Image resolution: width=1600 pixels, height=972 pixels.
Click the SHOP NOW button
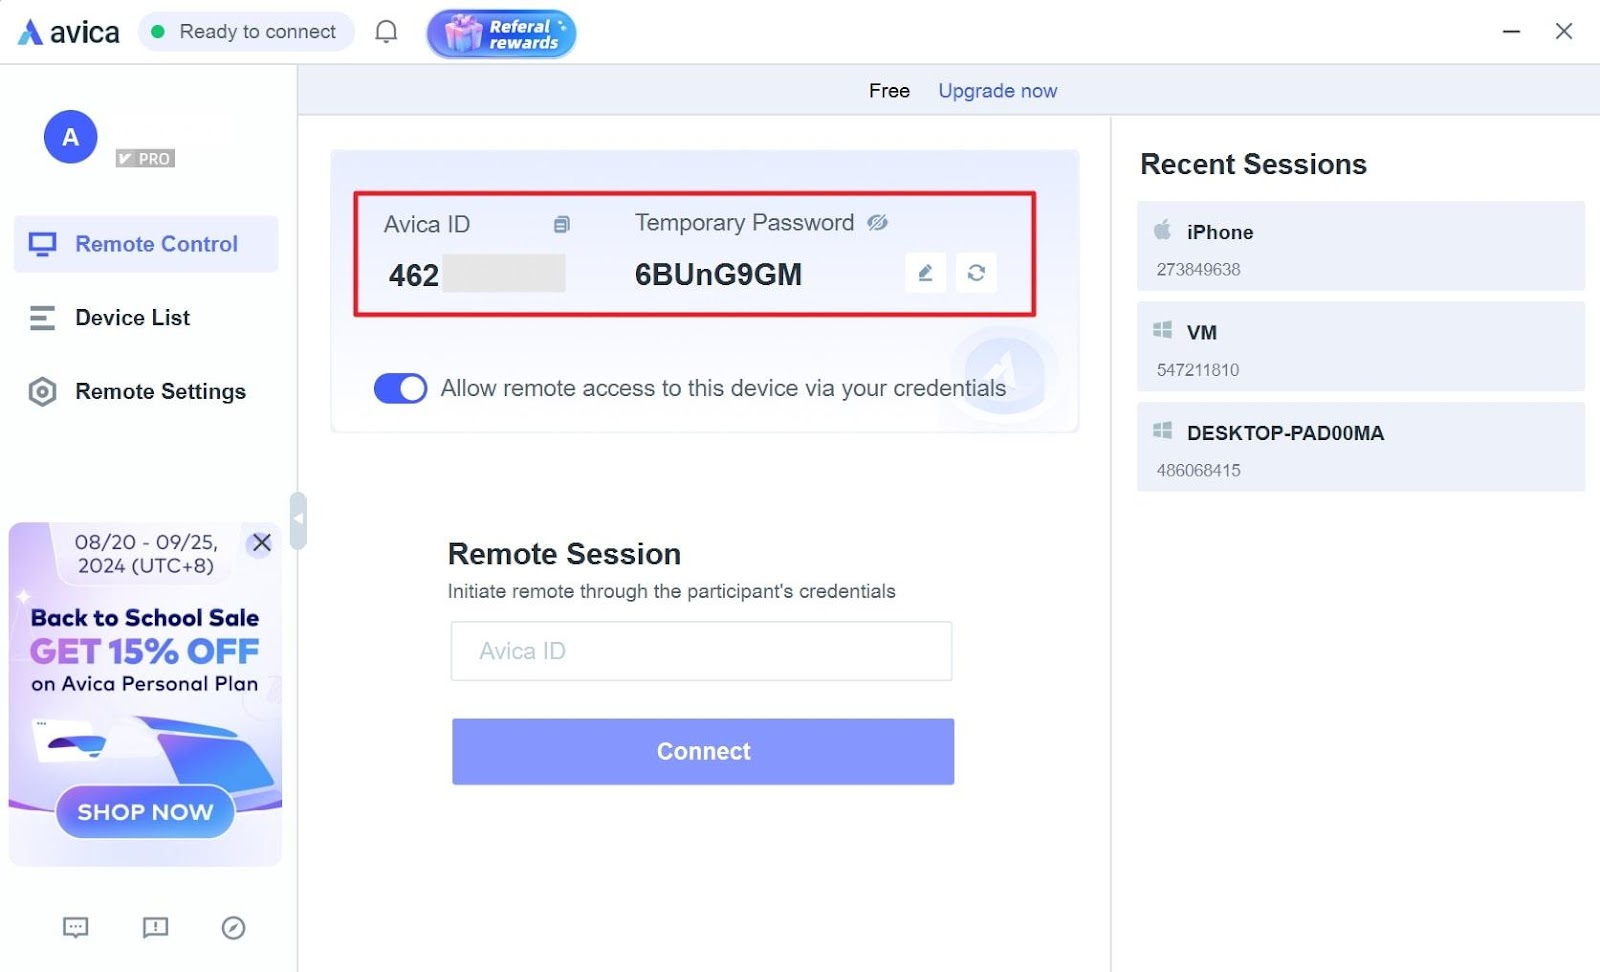pos(145,812)
